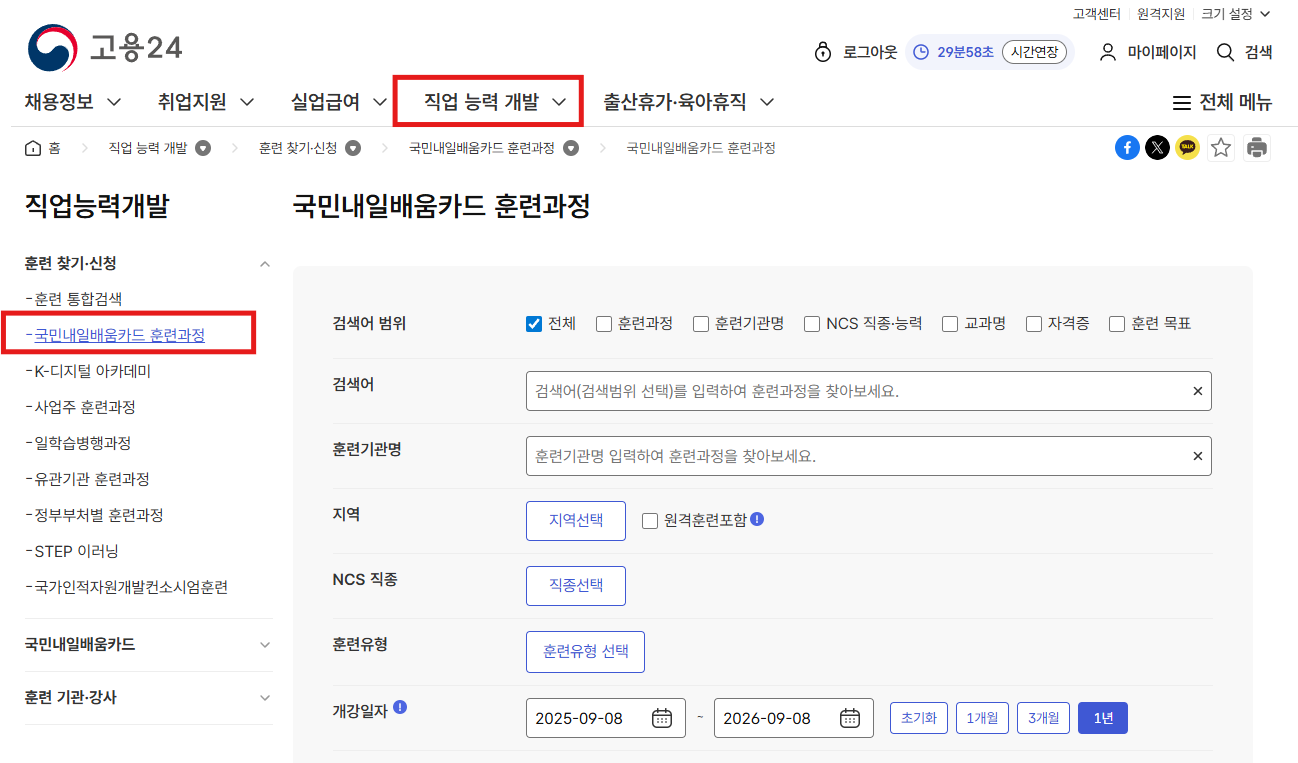Open 채용정보 menu

tap(73, 102)
